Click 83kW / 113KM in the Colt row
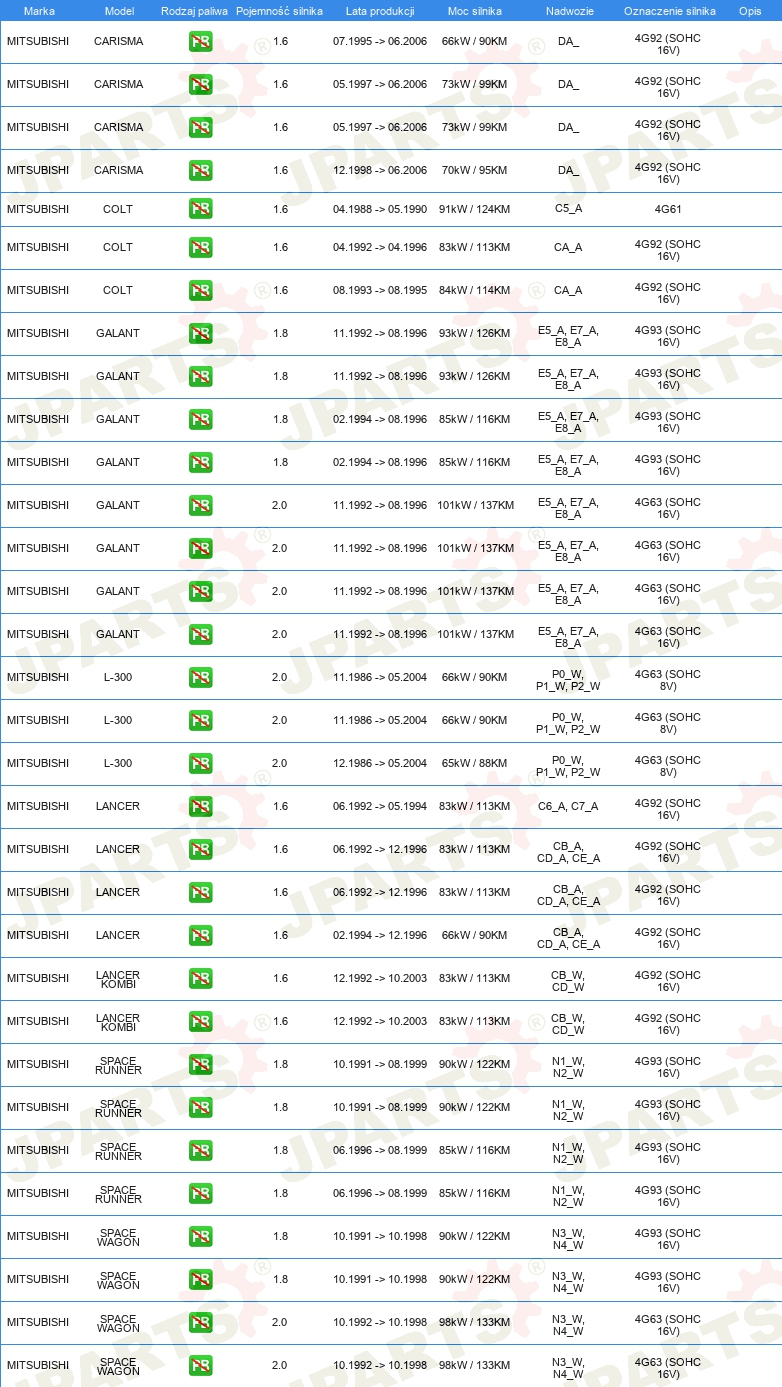 click(x=475, y=247)
